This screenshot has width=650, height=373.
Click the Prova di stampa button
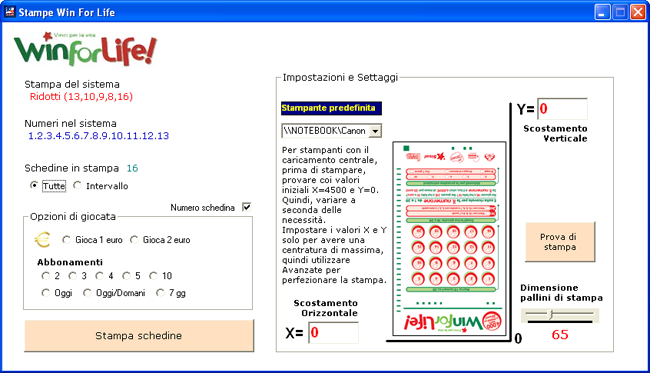(560, 242)
